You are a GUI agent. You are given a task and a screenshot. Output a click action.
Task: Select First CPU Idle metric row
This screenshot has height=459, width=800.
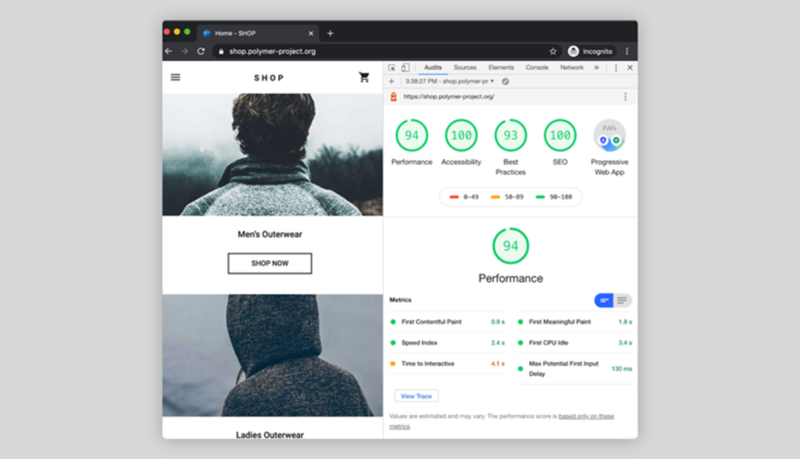pyautogui.click(x=574, y=343)
